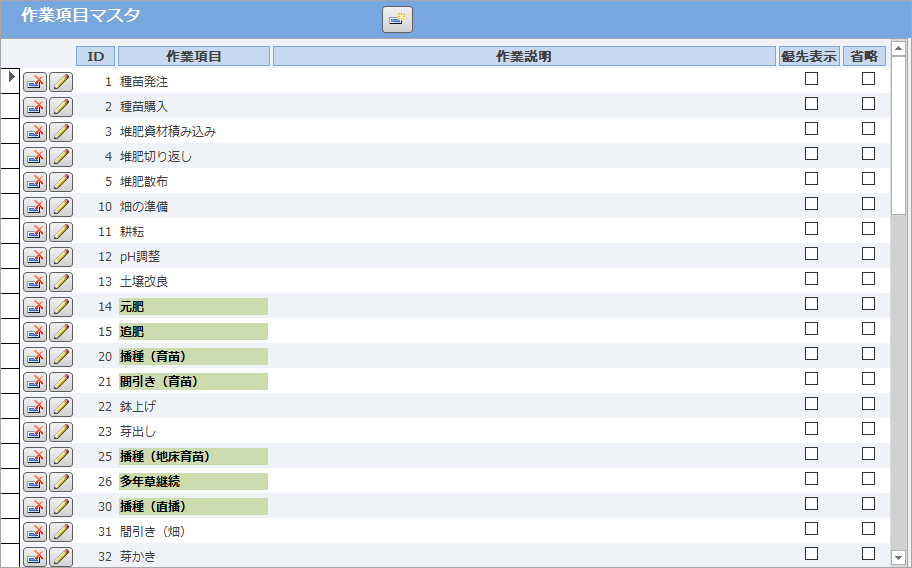This screenshot has width=912, height=568.
Task: Edit the 畑の準備 row
Action: pos(61,207)
